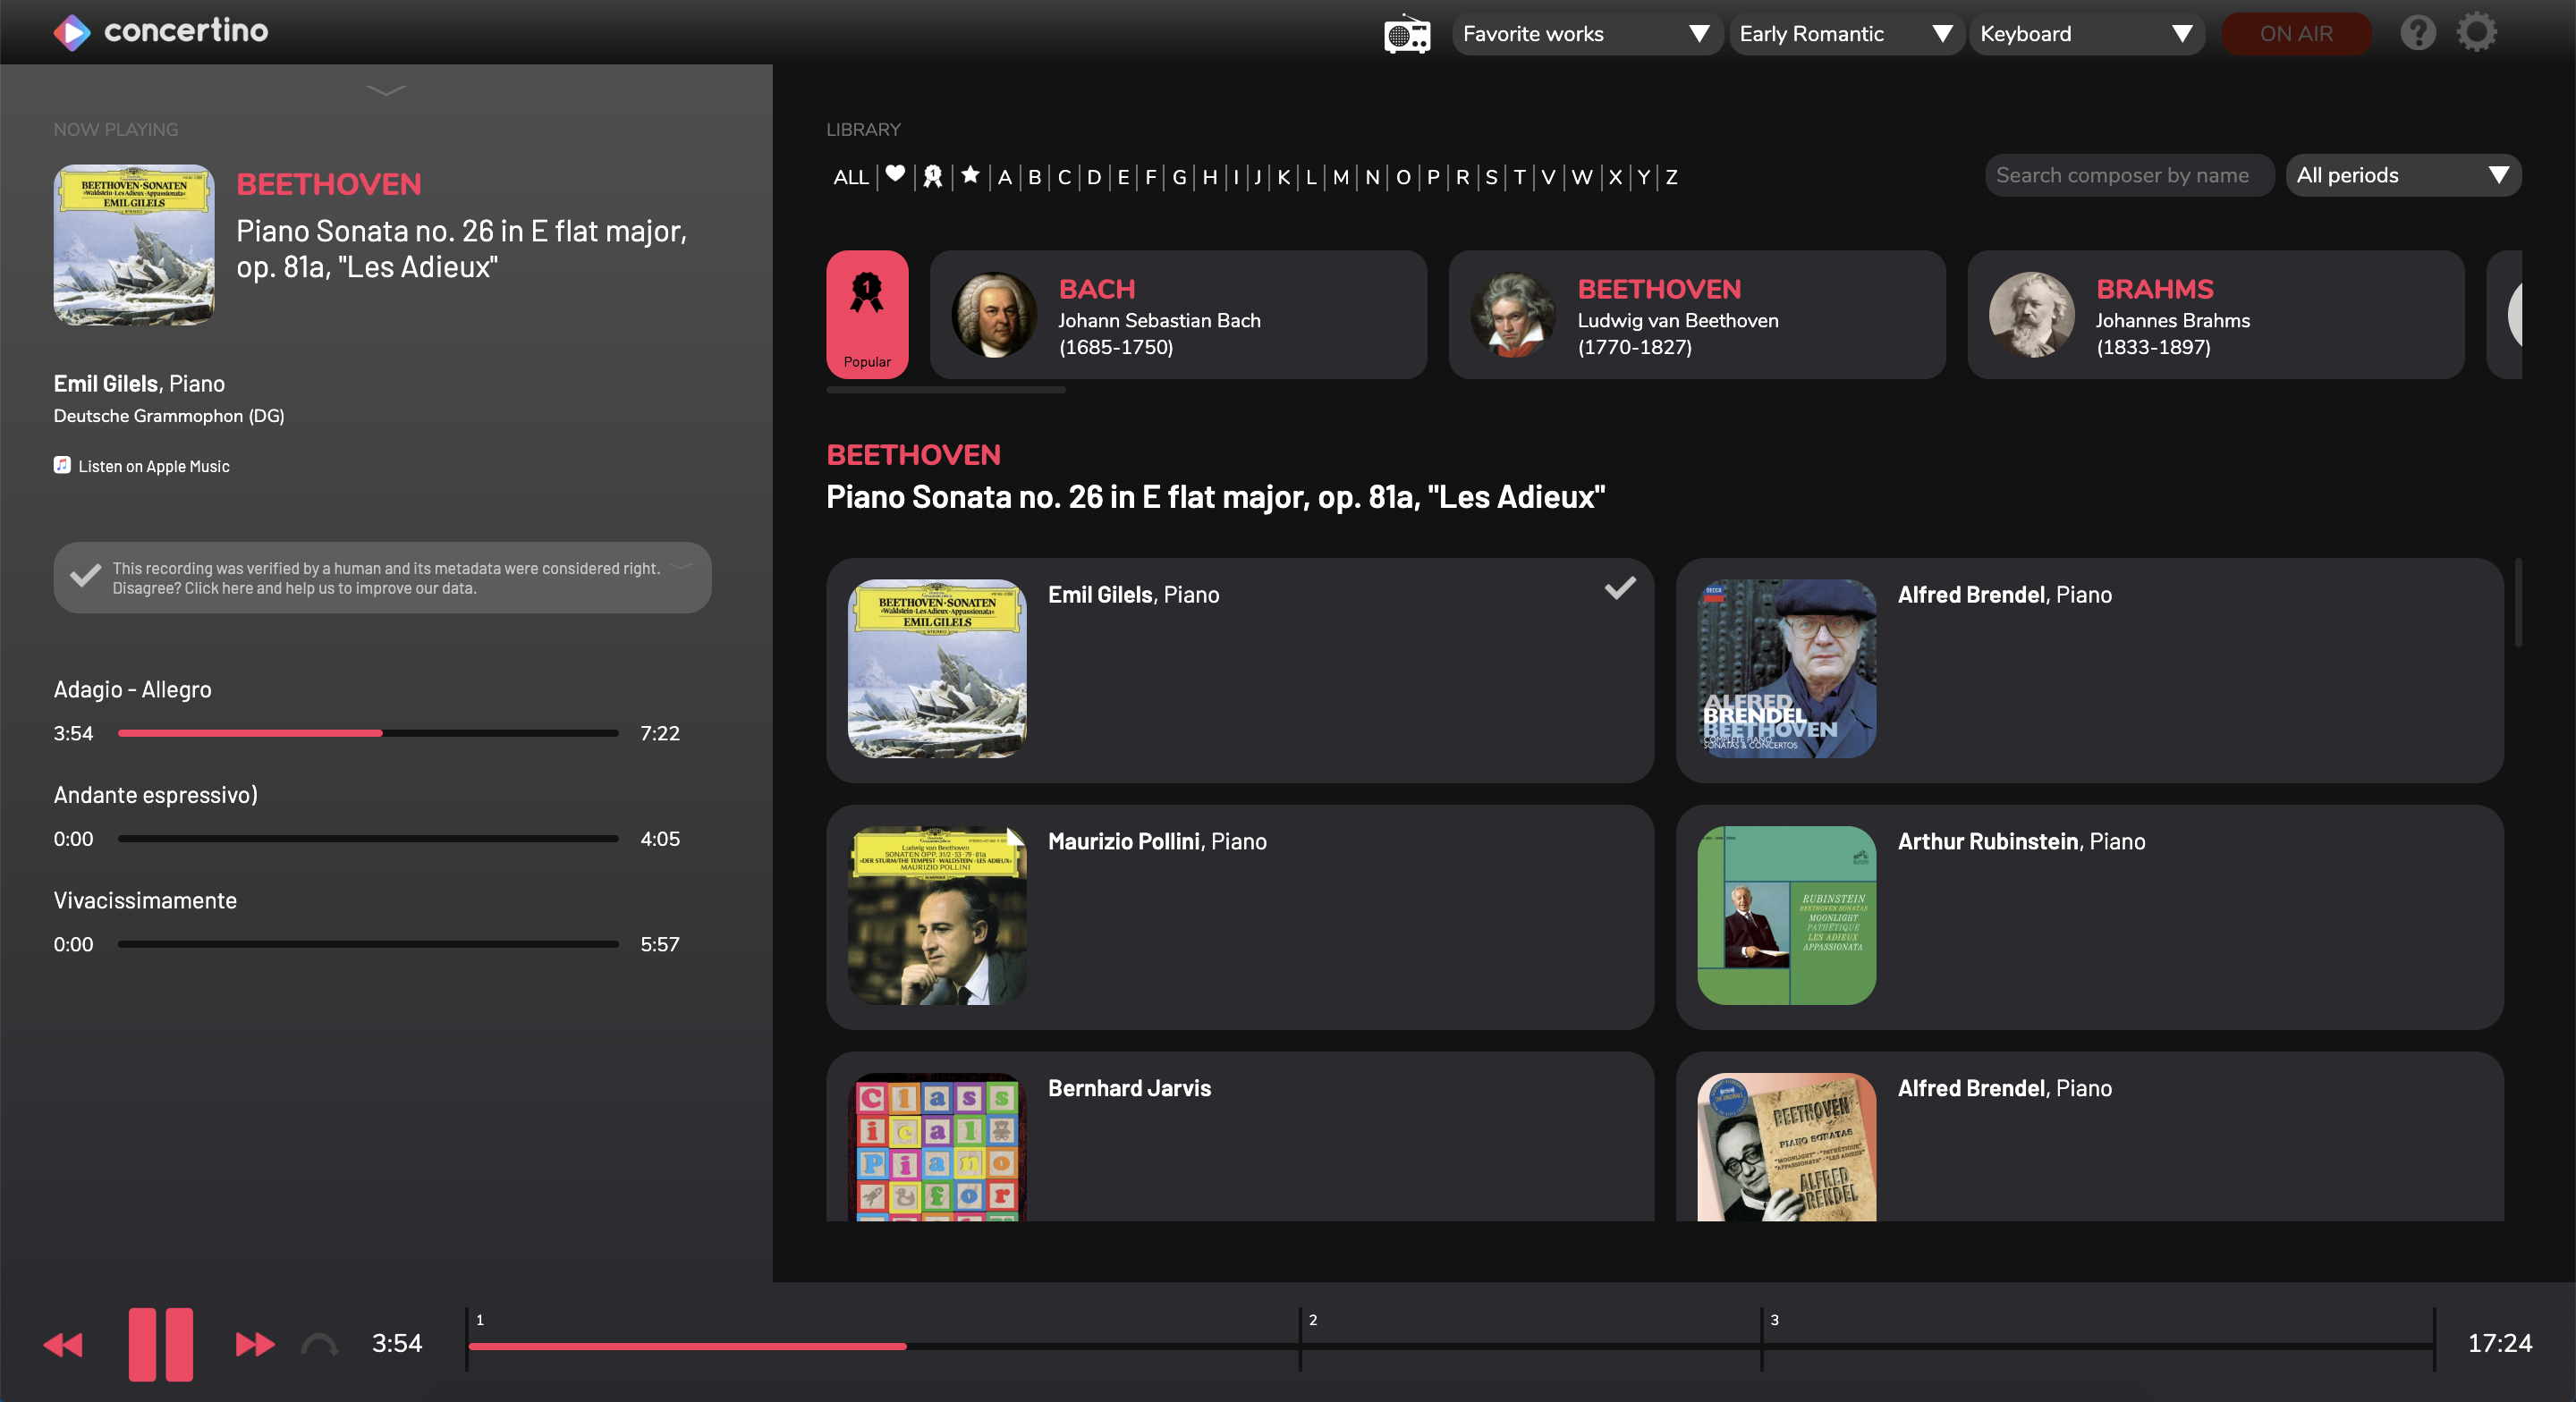Expand the verification notice chevron
The height and width of the screenshot is (1402, 2576).
682,566
